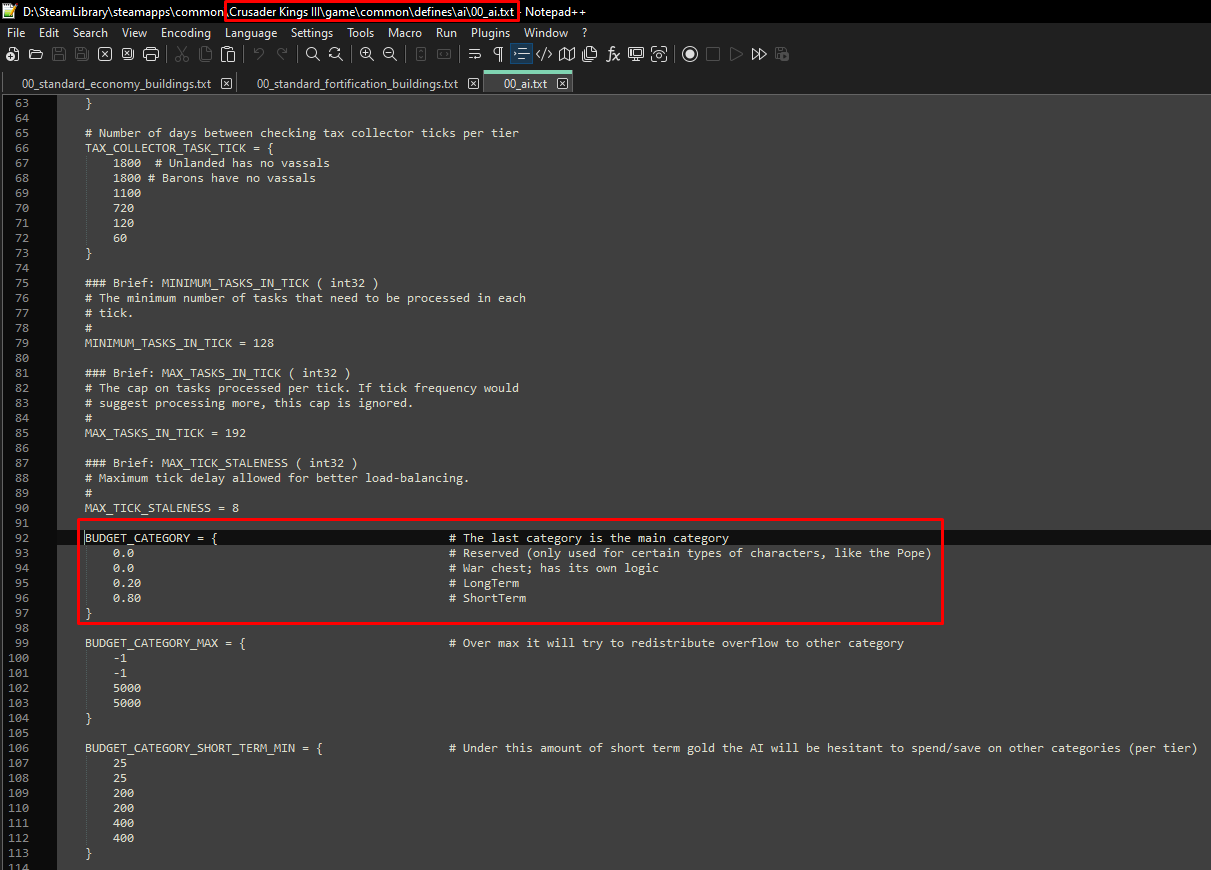Click the Zoom Out icon
Viewport: 1211px width, 870px height.
click(x=390, y=54)
